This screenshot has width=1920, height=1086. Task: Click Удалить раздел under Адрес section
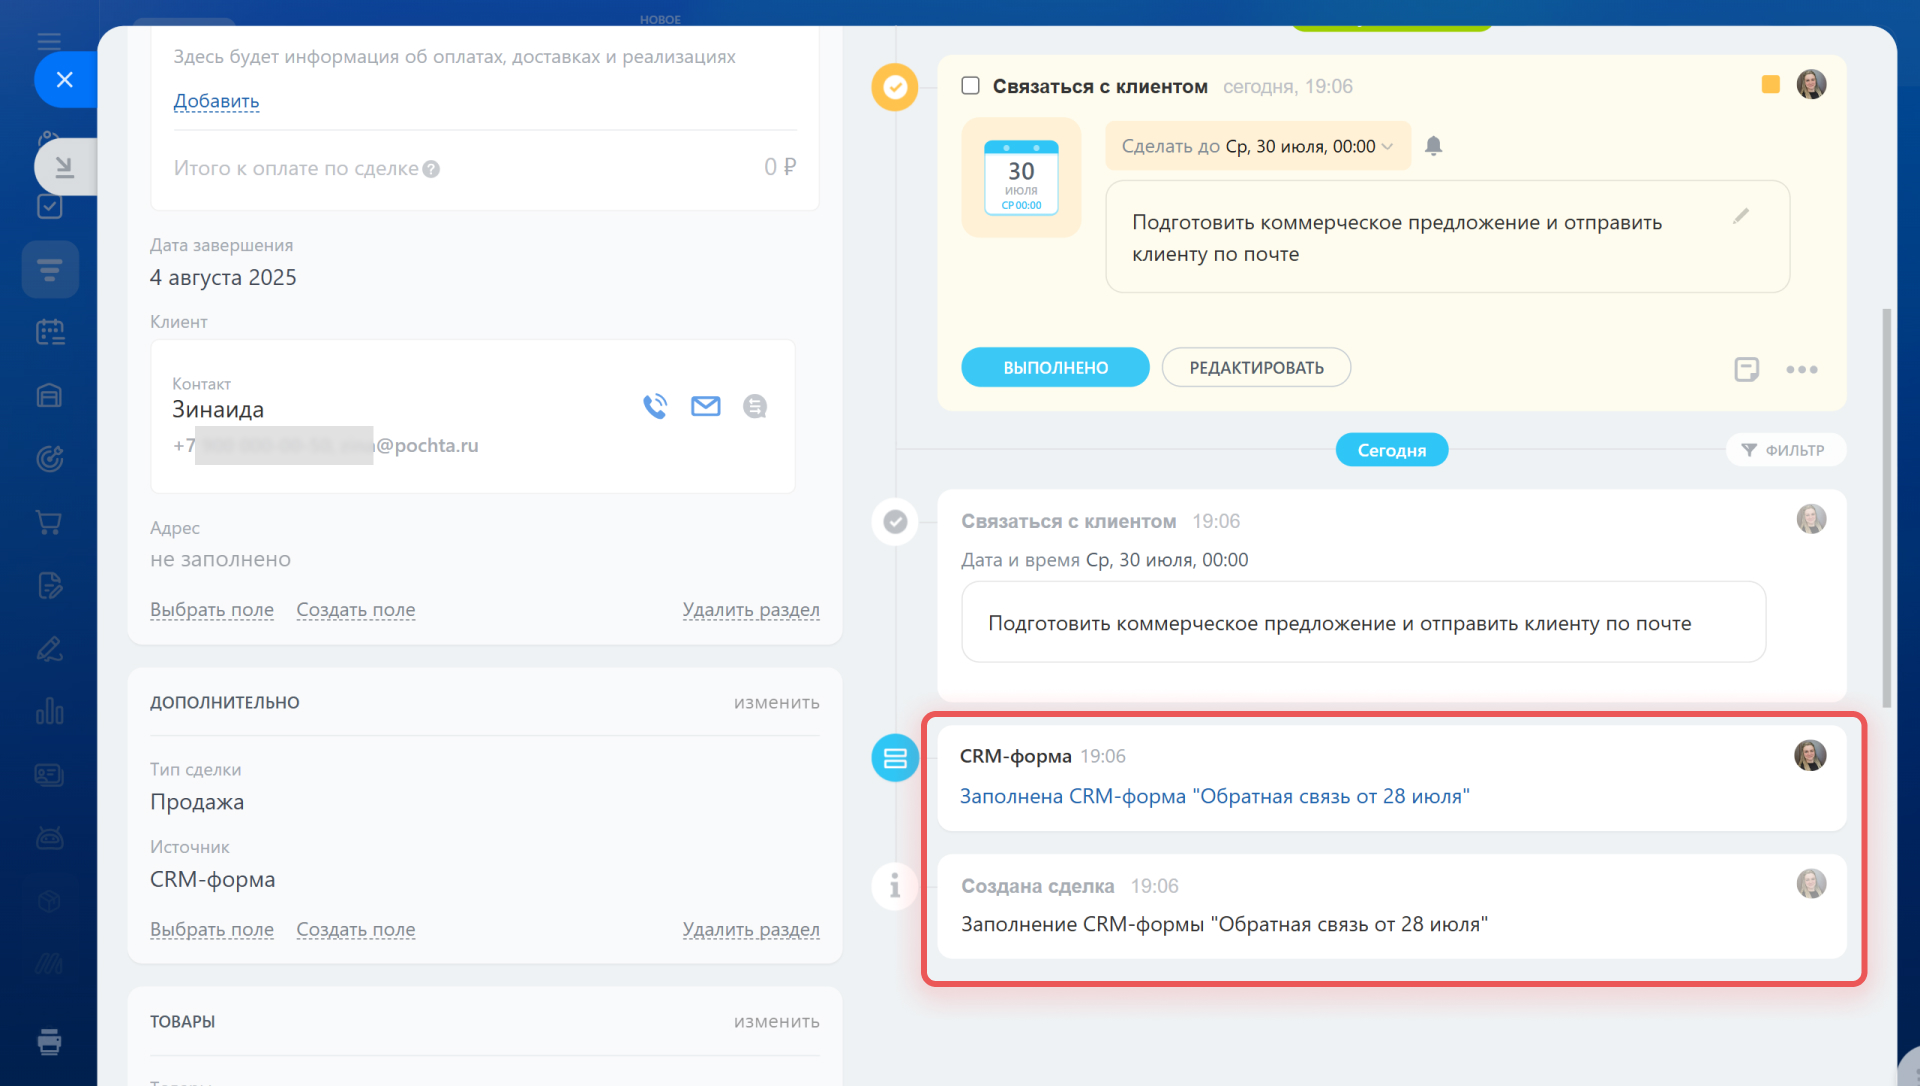751,610
